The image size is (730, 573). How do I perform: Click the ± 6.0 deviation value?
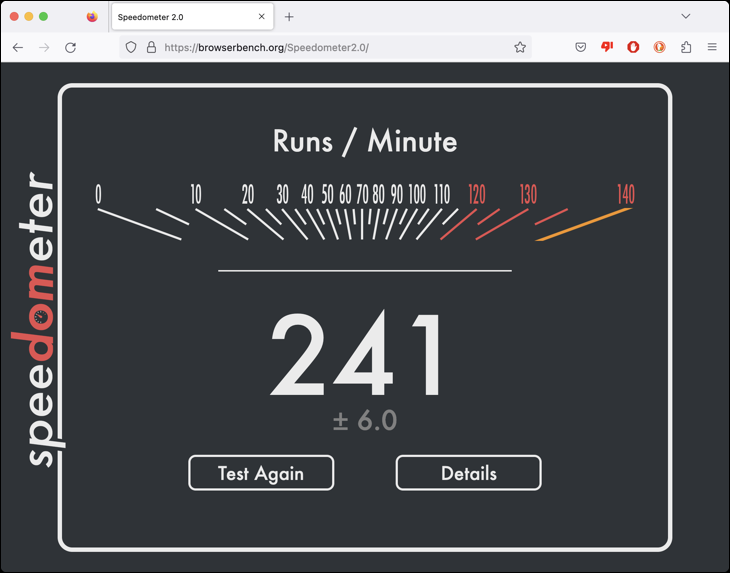pos(365,420)
